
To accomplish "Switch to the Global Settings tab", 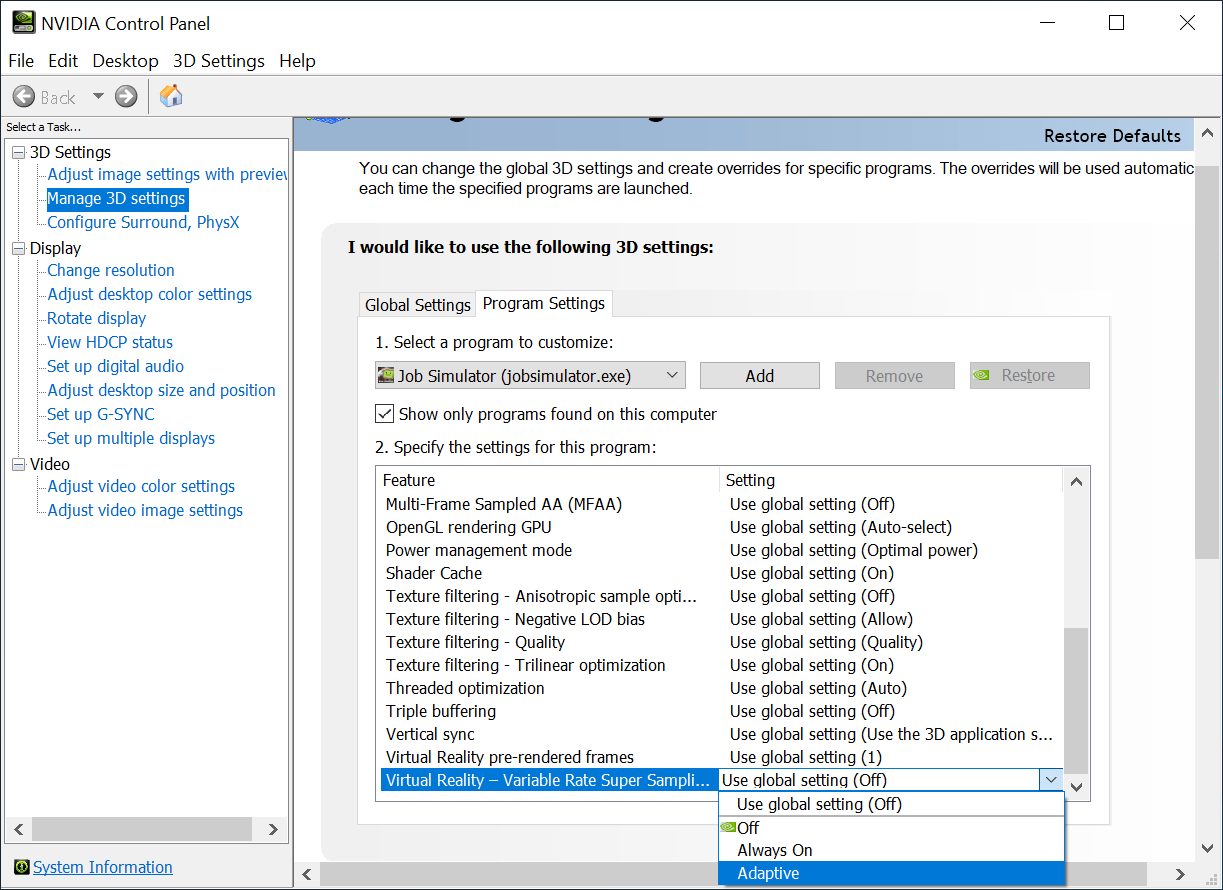I will 417,305.
